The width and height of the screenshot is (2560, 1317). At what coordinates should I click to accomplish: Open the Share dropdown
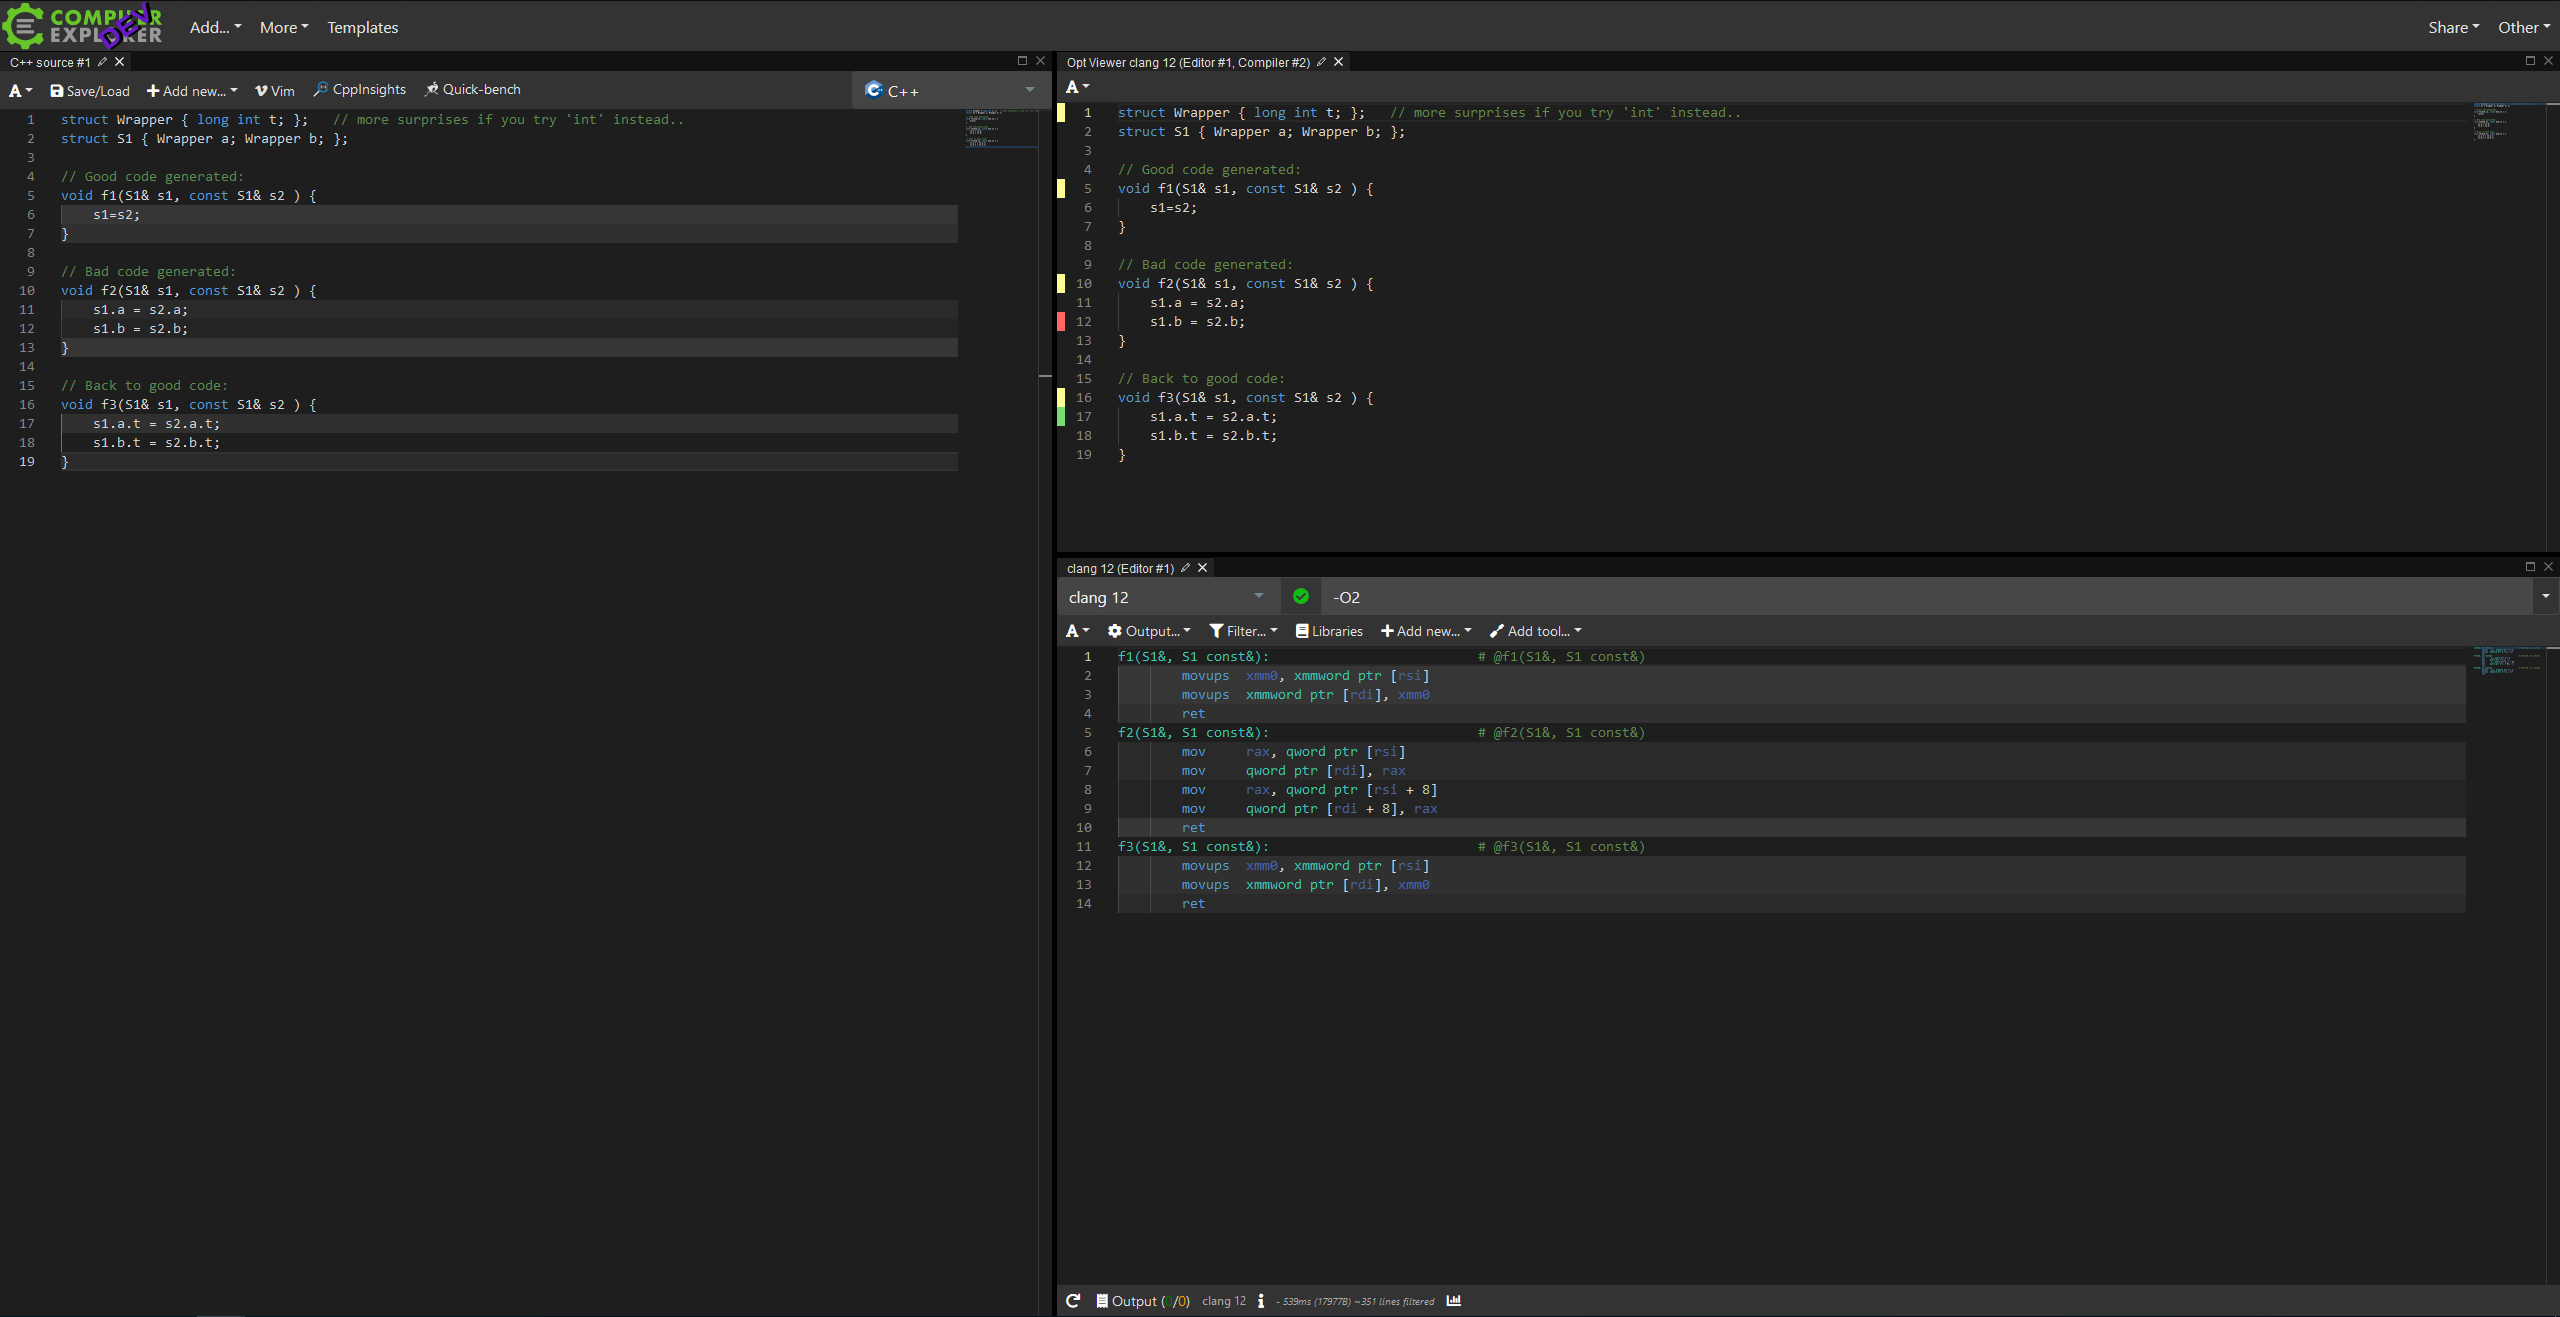pyautogui.click(x=2452, y=27)
